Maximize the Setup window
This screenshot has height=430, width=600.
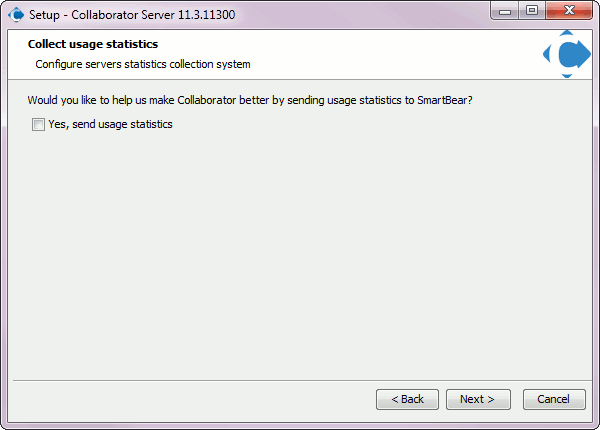pos(532,11)
